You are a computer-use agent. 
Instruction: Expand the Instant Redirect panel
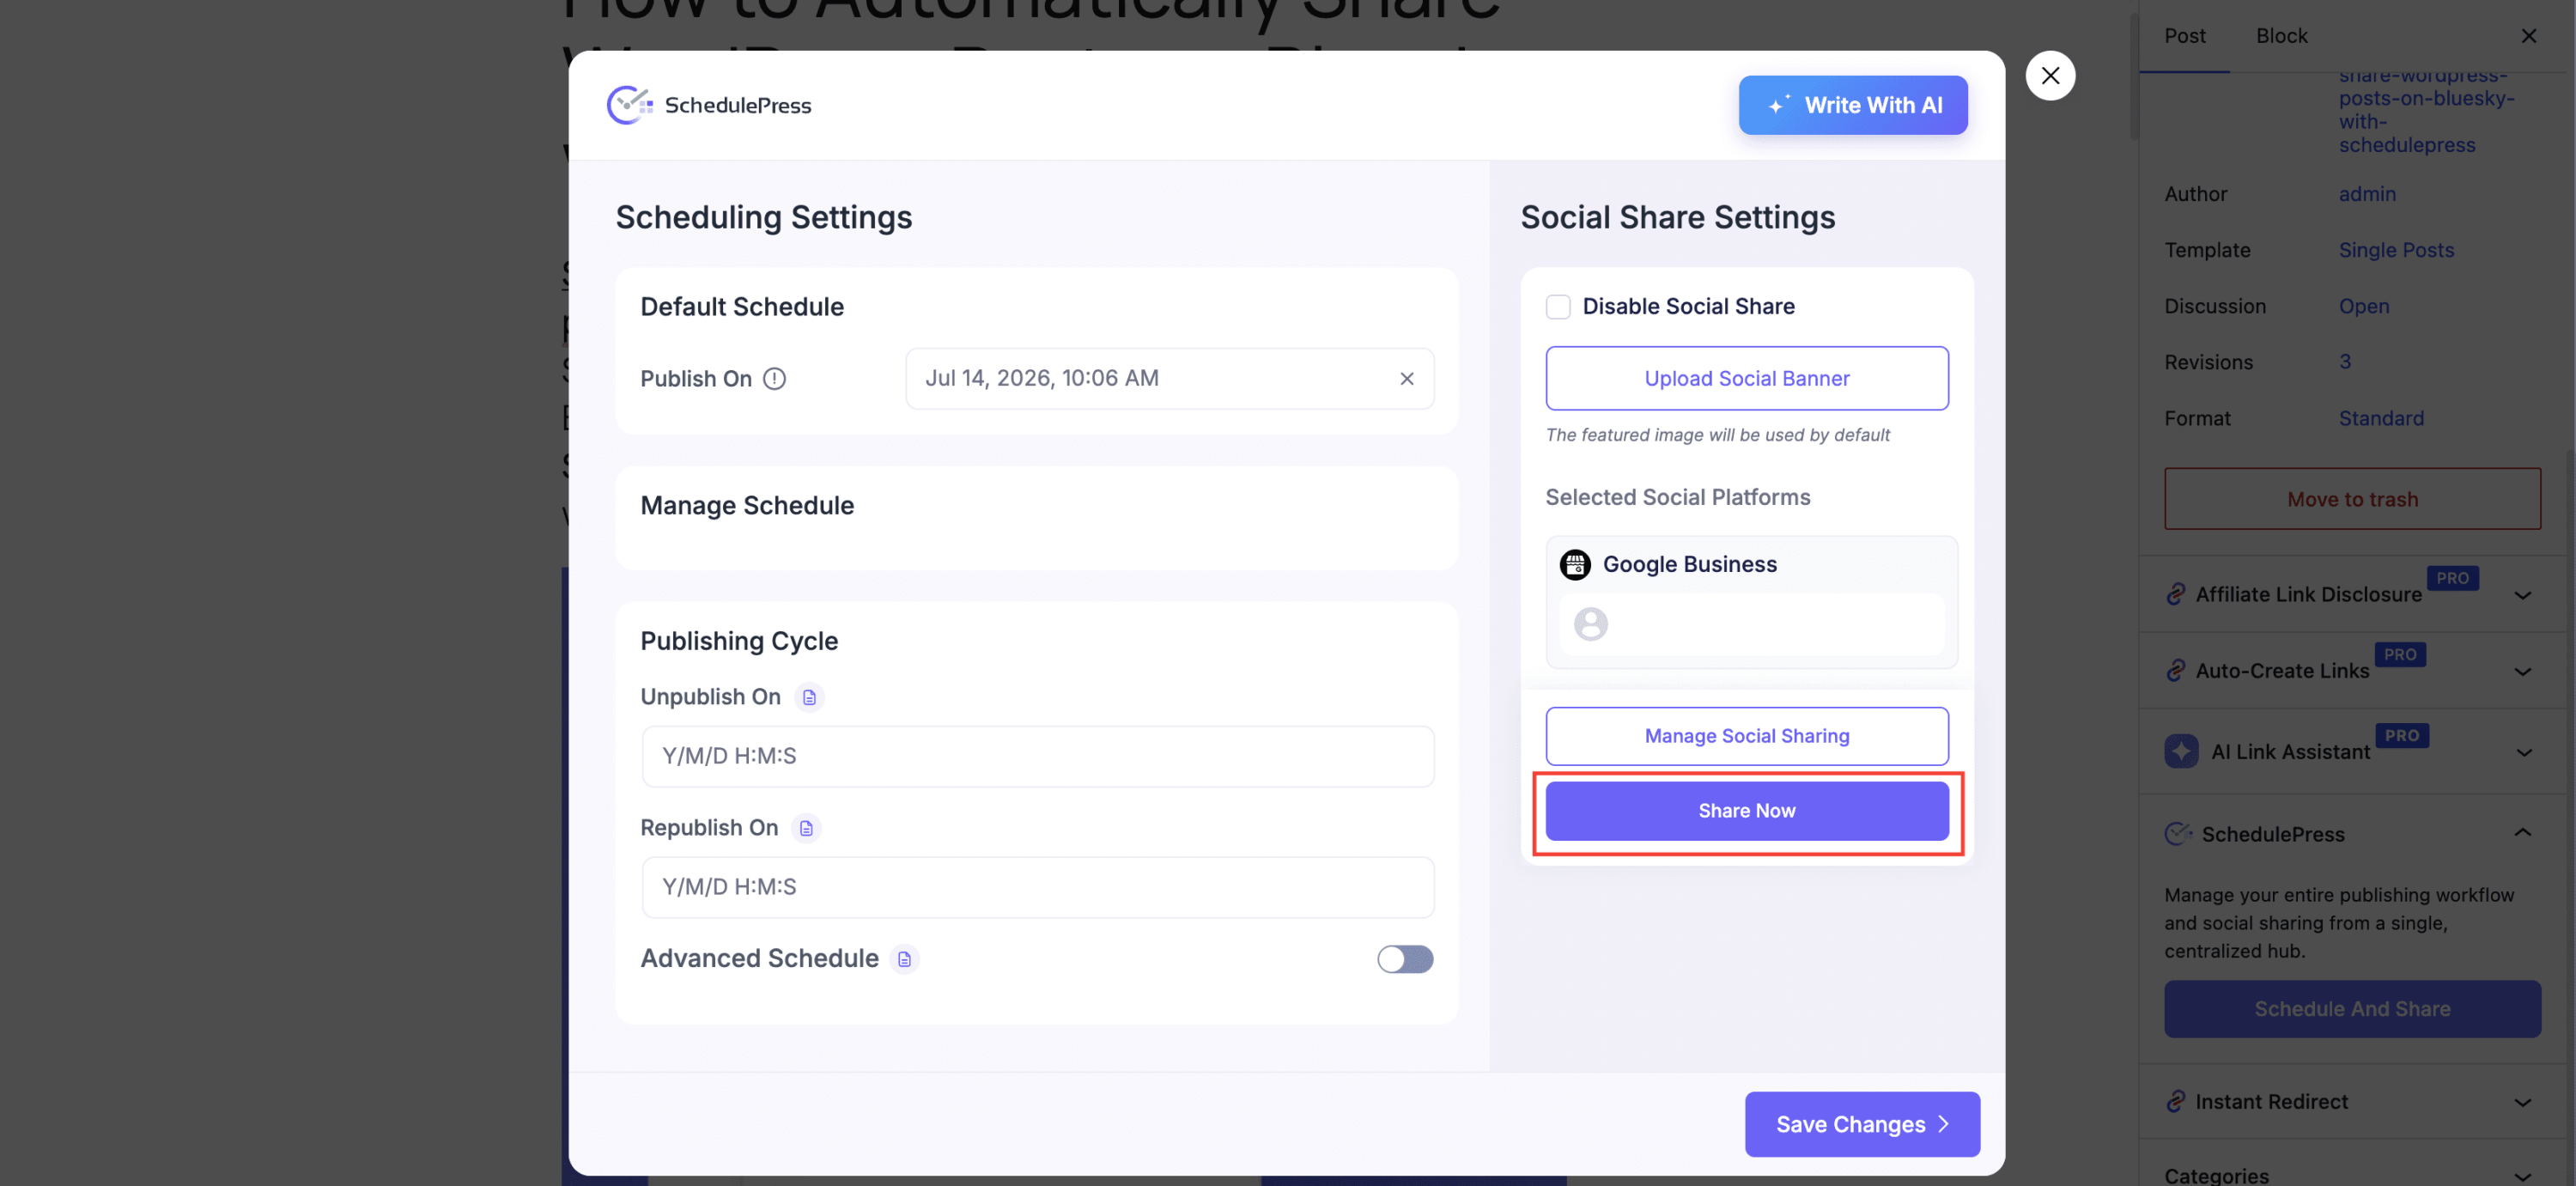pos(2522,1102)
